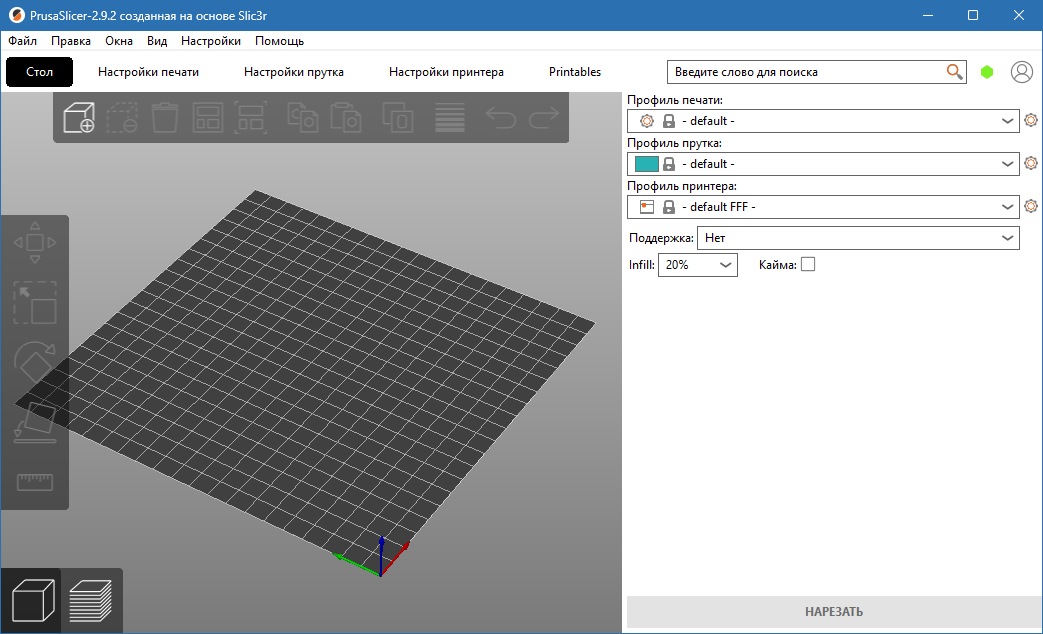
Task: Click the Redo arrow icon
Action: 544,118
